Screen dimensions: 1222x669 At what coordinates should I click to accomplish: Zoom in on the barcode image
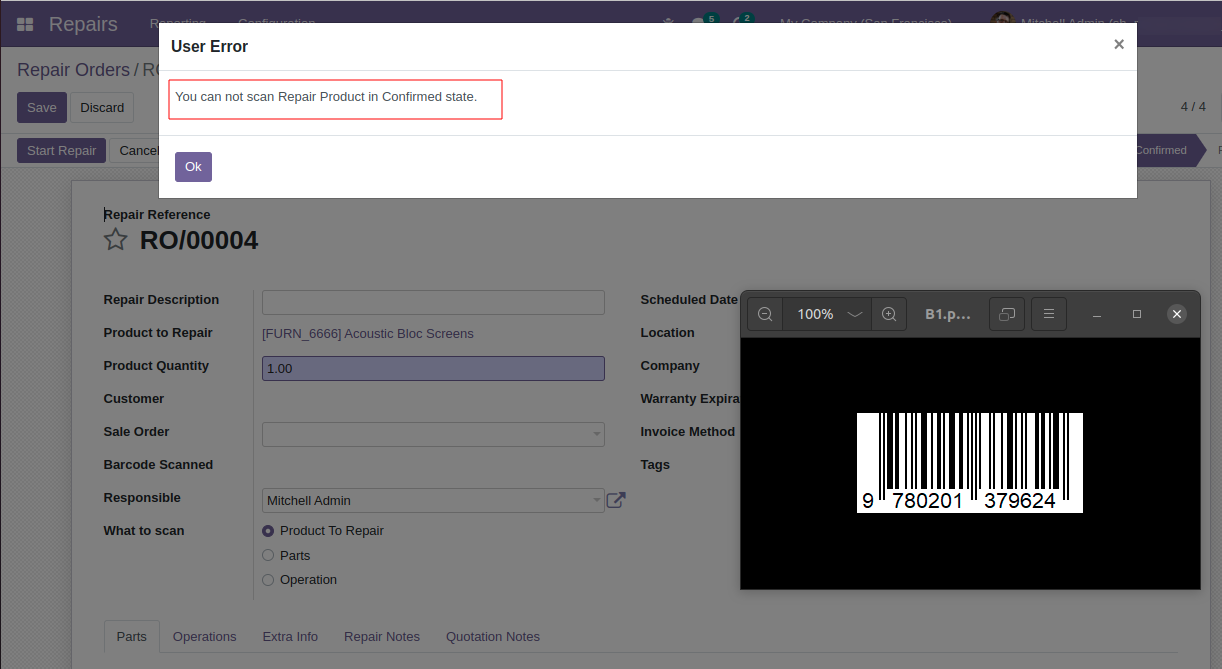click(x=889, y=314)
